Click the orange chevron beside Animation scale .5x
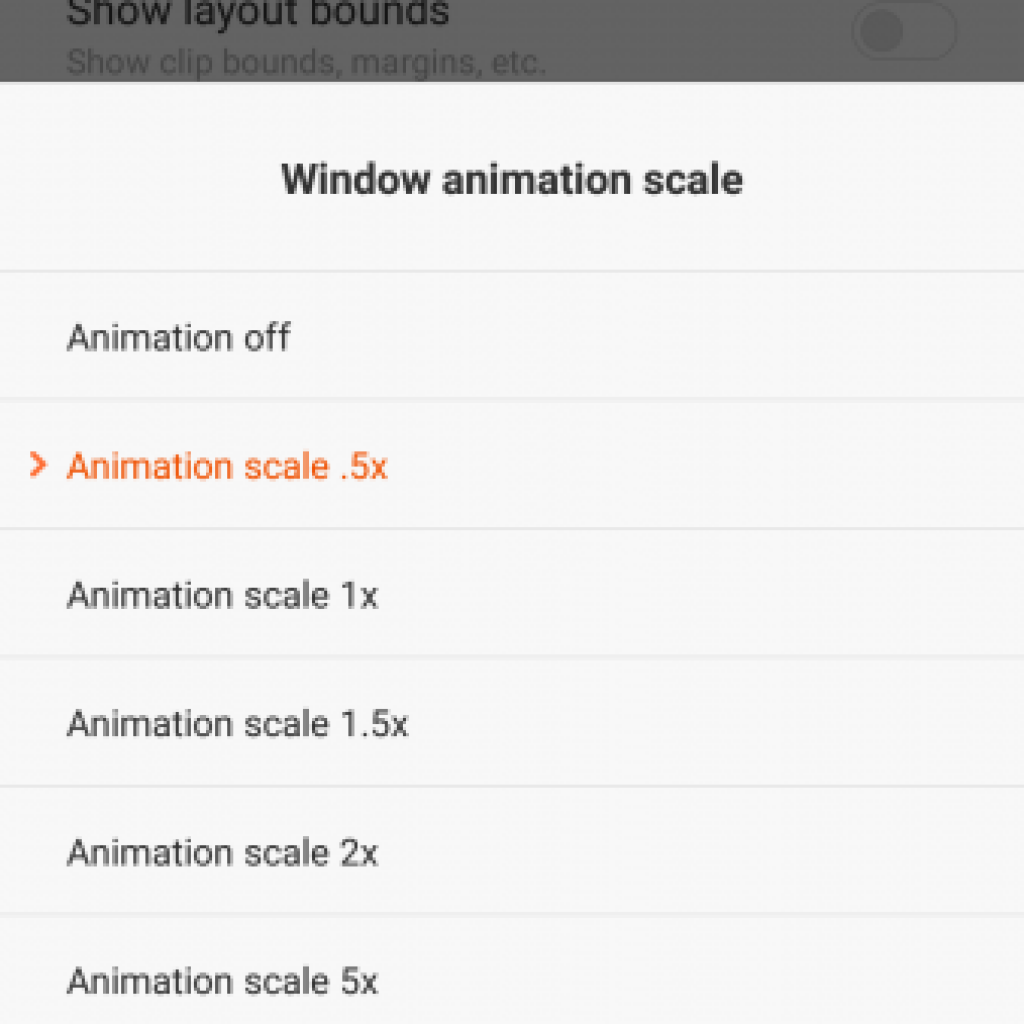 pyautogui.click(x=39, y=464)
